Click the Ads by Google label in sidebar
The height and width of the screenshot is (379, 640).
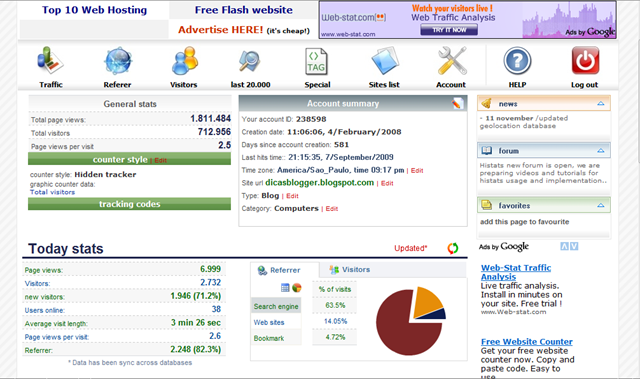click(x=504, y=246)
